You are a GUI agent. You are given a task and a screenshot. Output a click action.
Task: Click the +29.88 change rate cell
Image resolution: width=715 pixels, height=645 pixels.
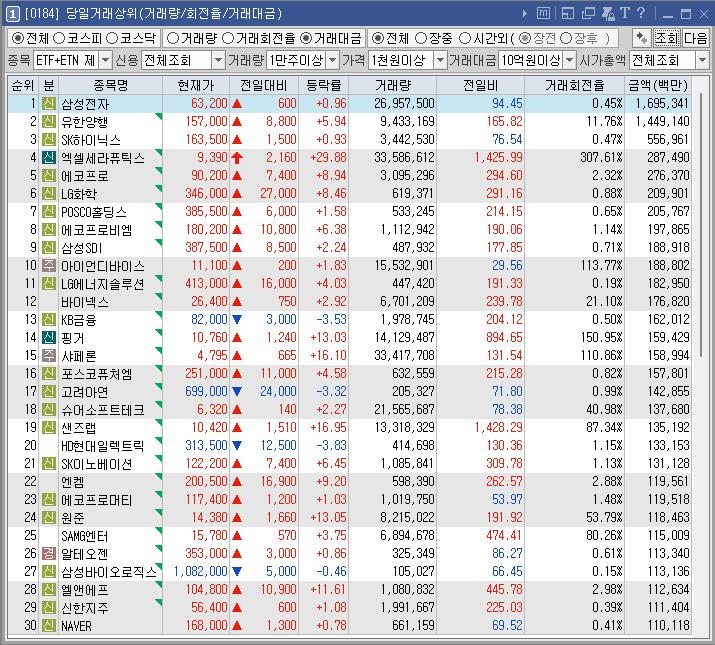click(x=328, y=157)
